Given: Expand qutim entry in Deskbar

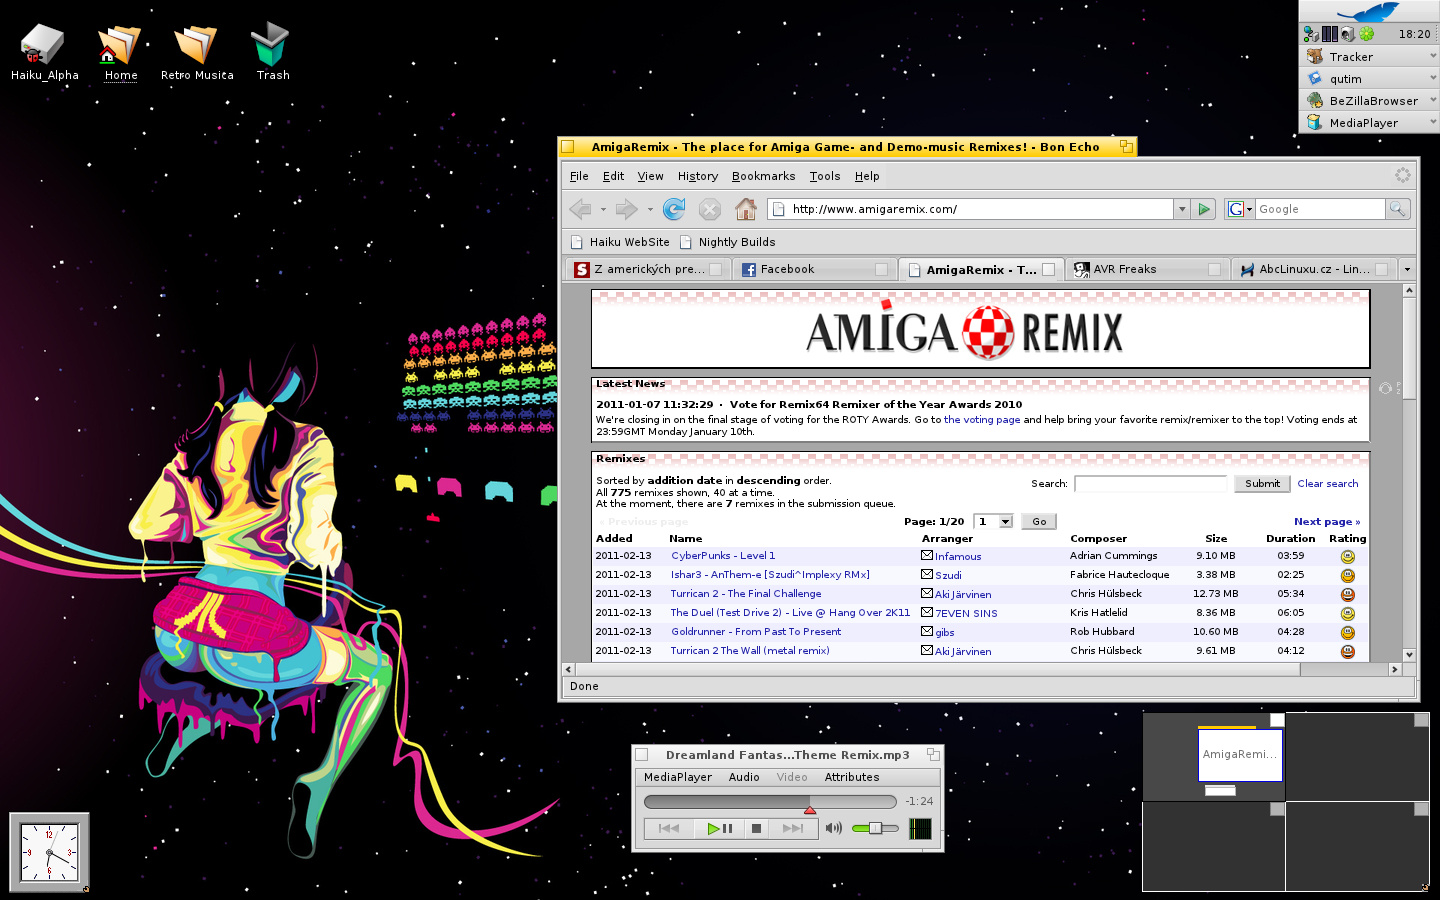Looking at the screenshot, I should point(1433,78).
